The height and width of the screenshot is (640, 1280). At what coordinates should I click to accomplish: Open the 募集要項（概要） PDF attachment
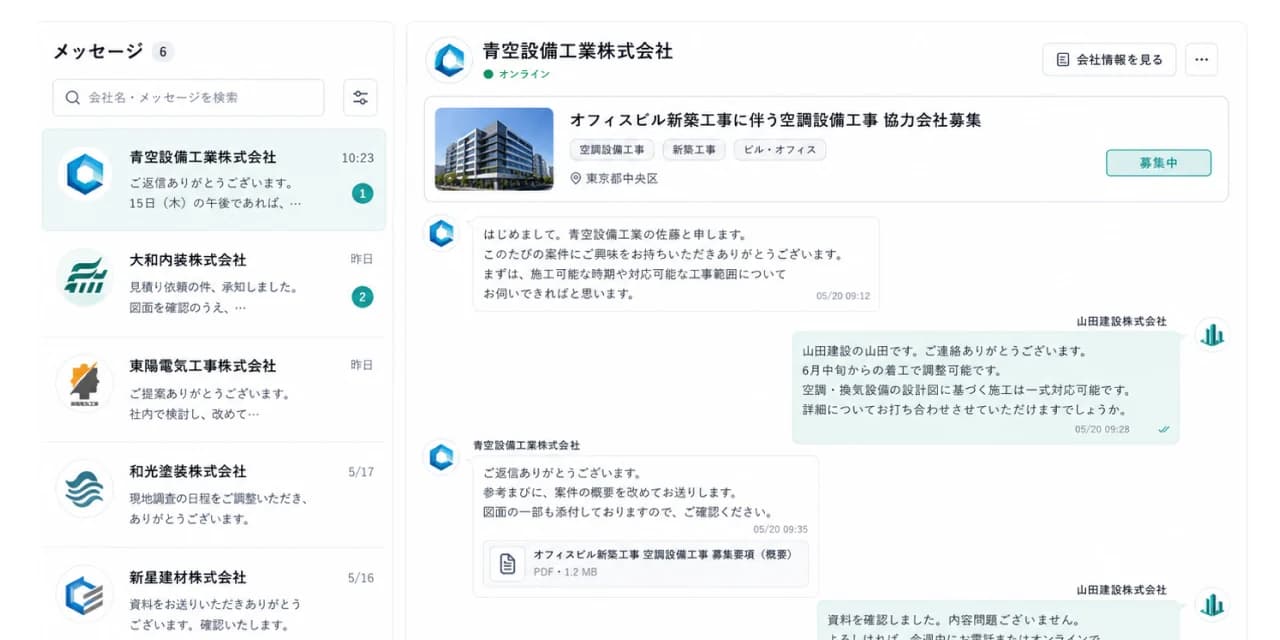coord(646,563)
